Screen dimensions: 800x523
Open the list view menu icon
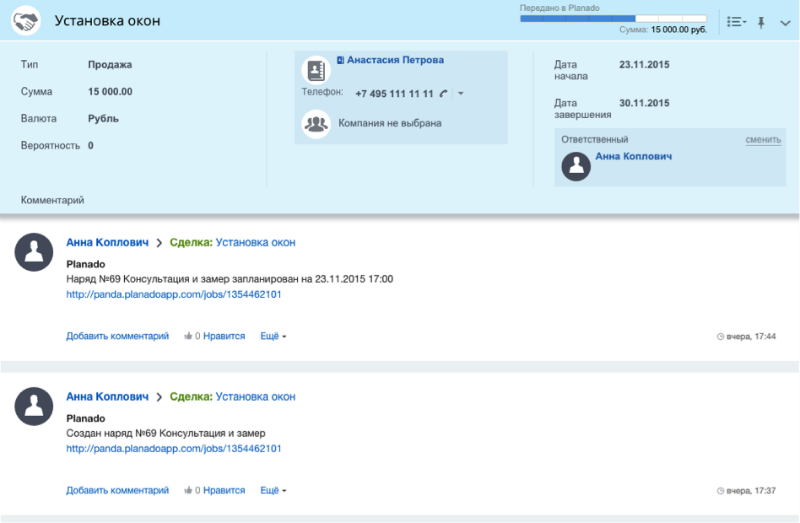point(736,21)
